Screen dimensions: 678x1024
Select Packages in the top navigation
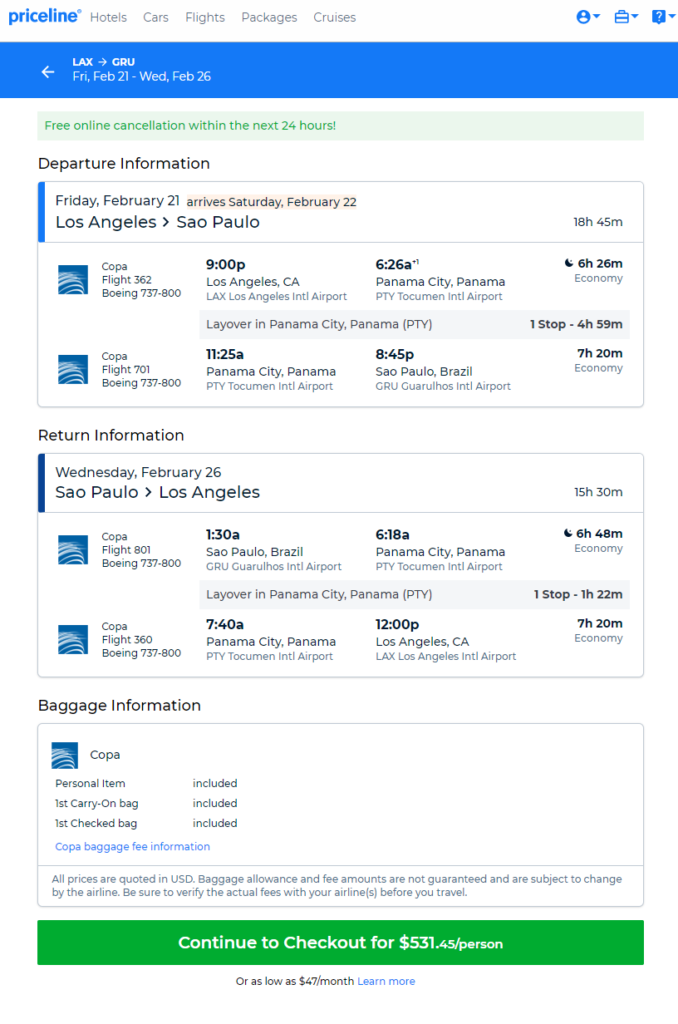(269, 17)
